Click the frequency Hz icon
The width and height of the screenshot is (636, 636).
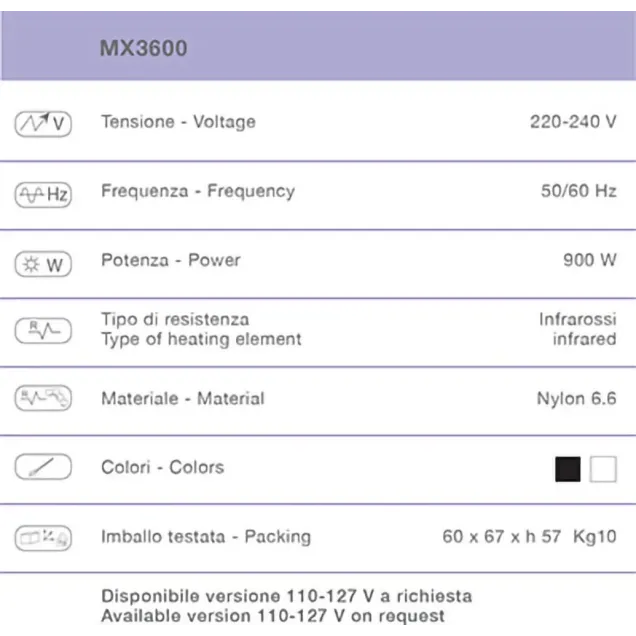43,194
